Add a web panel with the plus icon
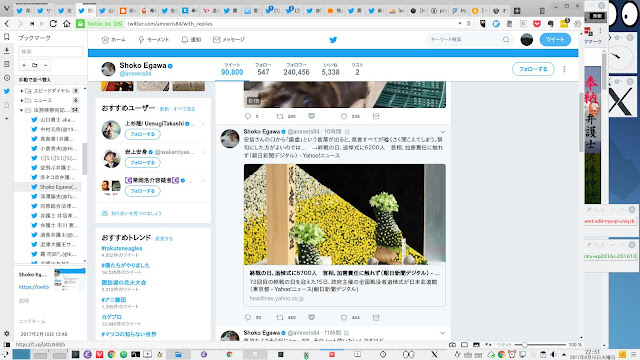The height and width of the screenshot is (360, 640). tap(7, 118)
